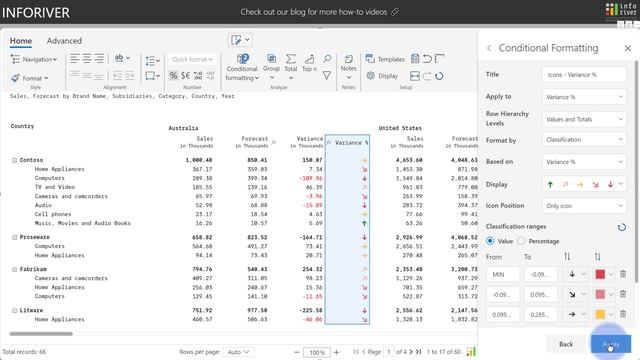Click the currency format icon
Viewport: 640px width, 360px height.
(185, 76)
